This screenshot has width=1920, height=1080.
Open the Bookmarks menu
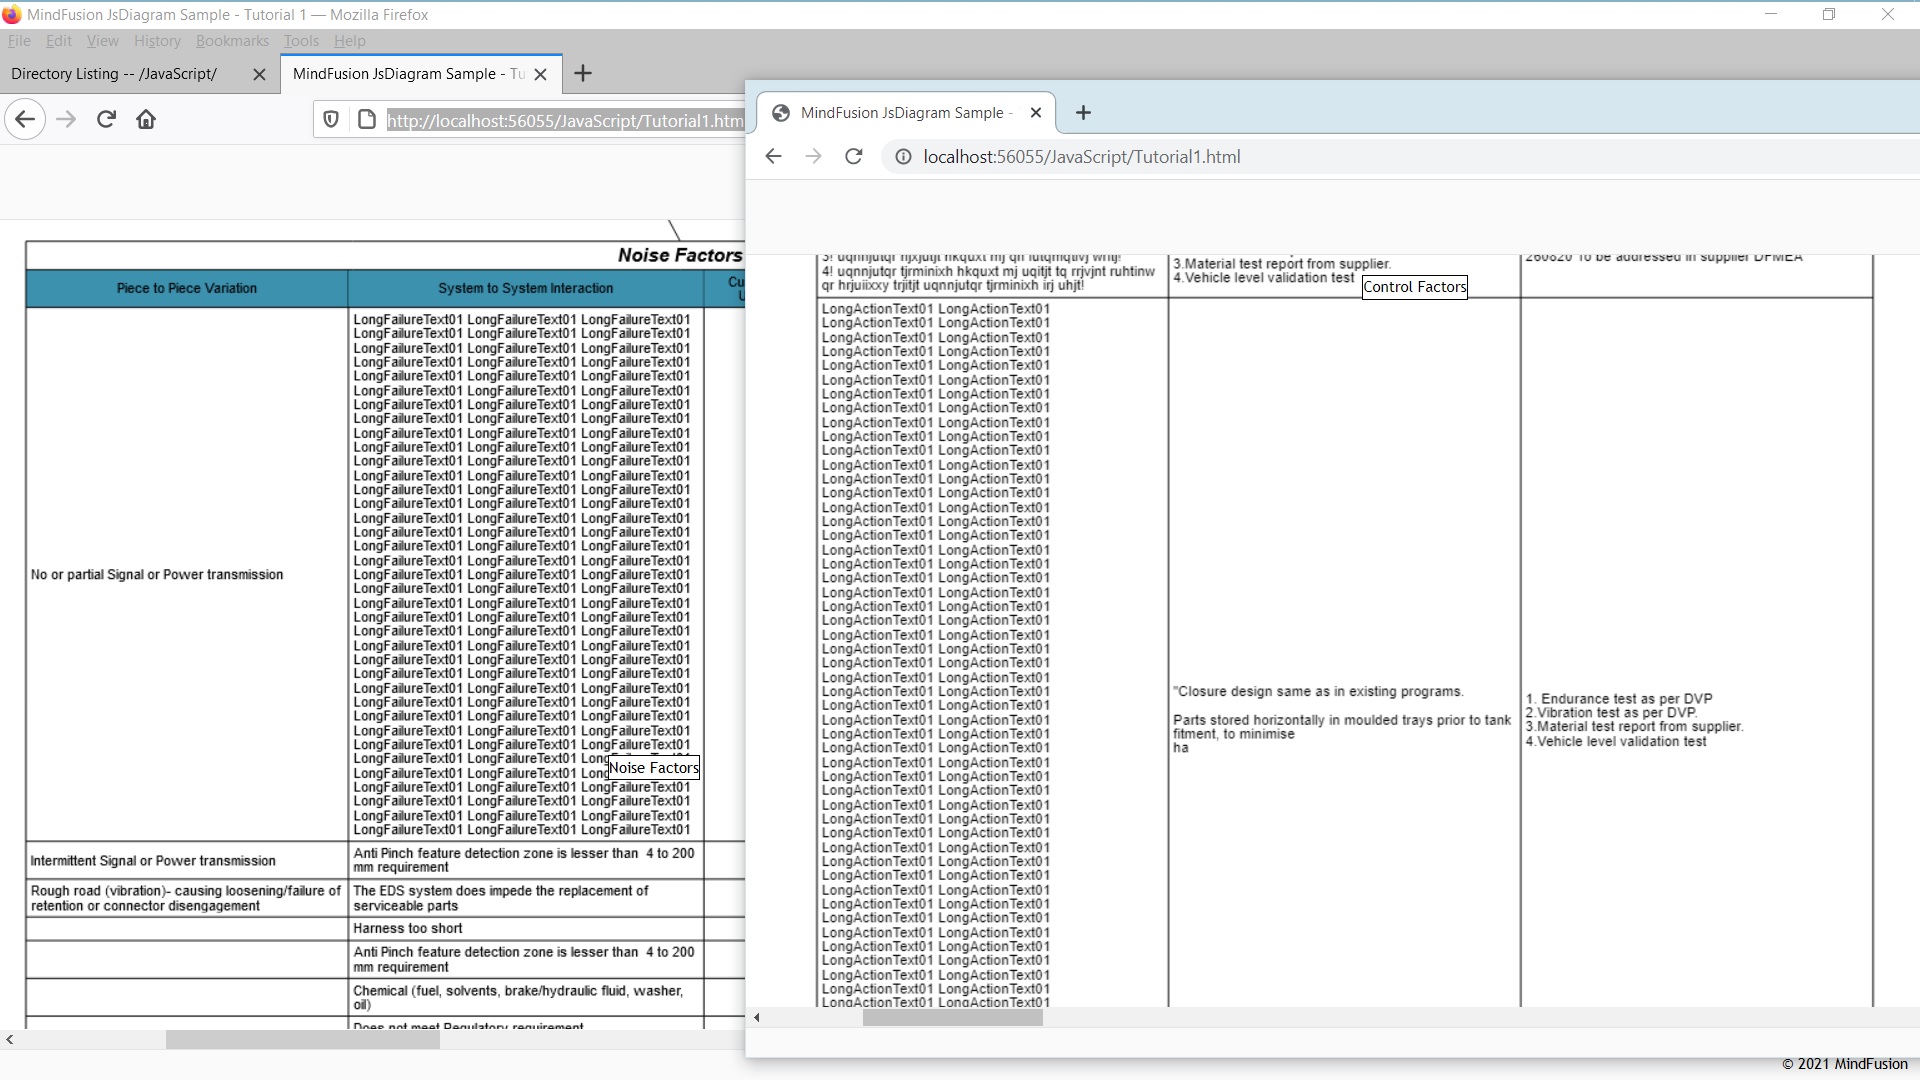(232, 41)
